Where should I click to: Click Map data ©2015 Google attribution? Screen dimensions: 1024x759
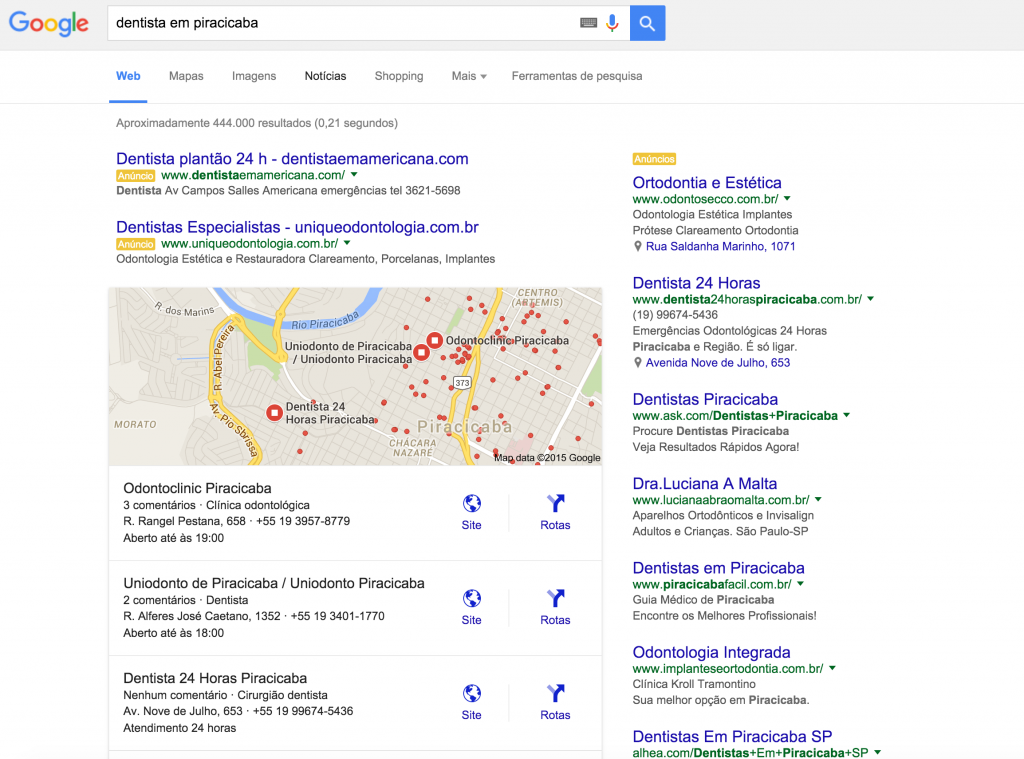[x=547, y=457]
